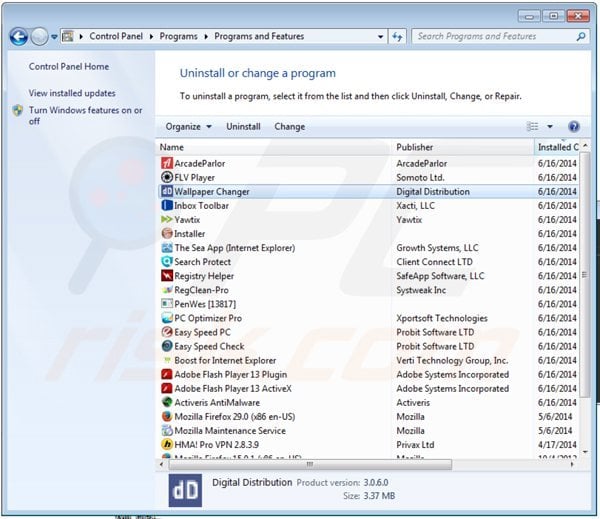This screenshot has height=519, width=600.
Task: Open Turn Windows features on or off
Action: pyautogui.click(x=85, y=116)
